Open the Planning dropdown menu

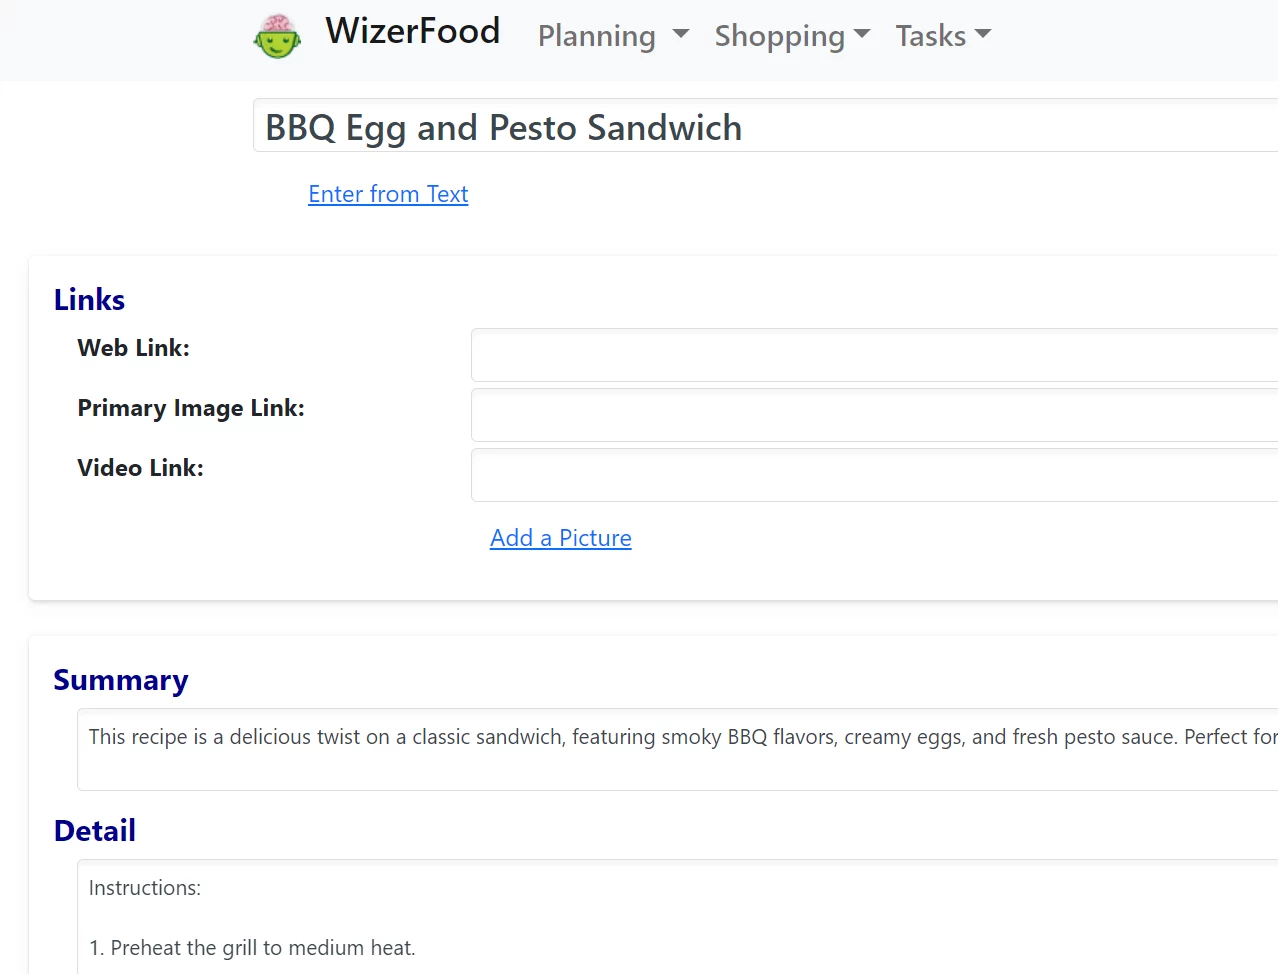tap(613, 36)
